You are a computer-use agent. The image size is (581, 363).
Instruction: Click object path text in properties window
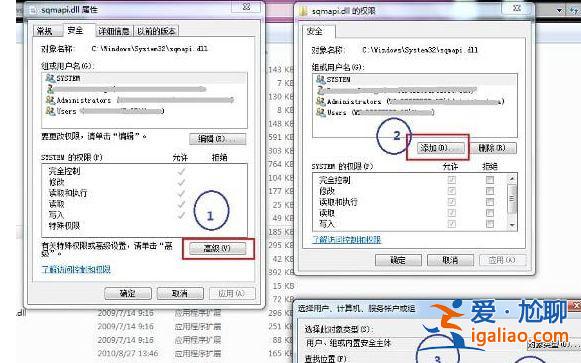[149, 49]
